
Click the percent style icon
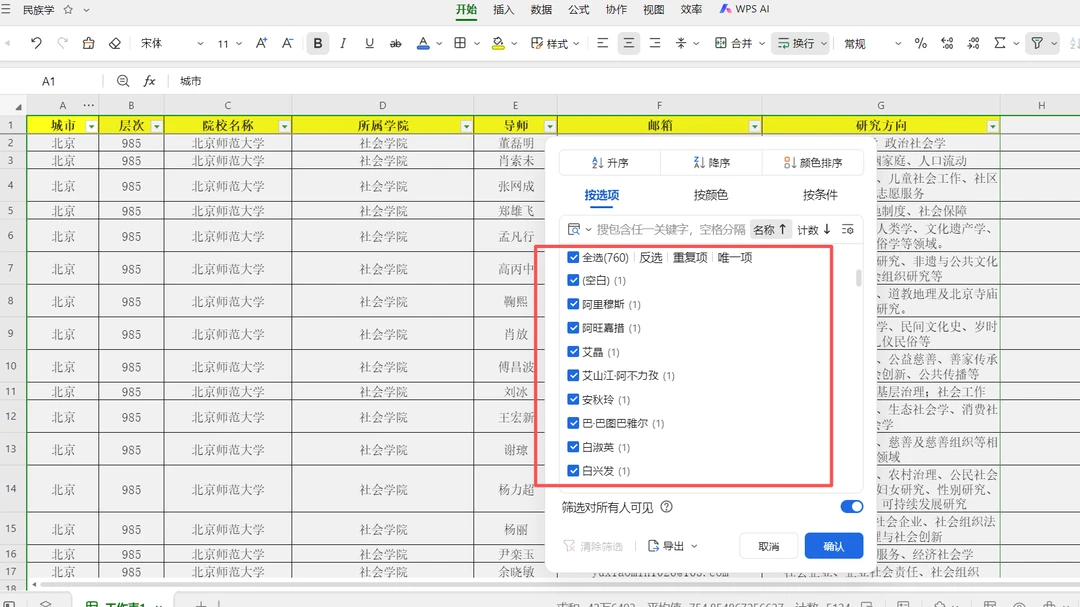pos(920,44)
